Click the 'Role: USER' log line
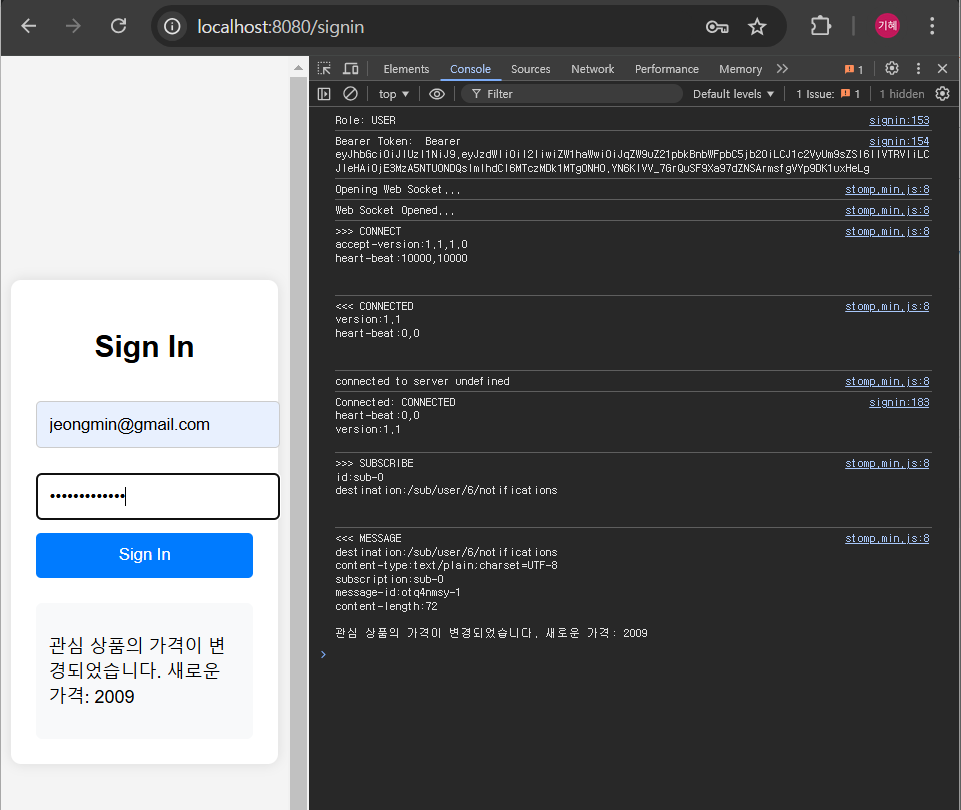 point(365,120)
